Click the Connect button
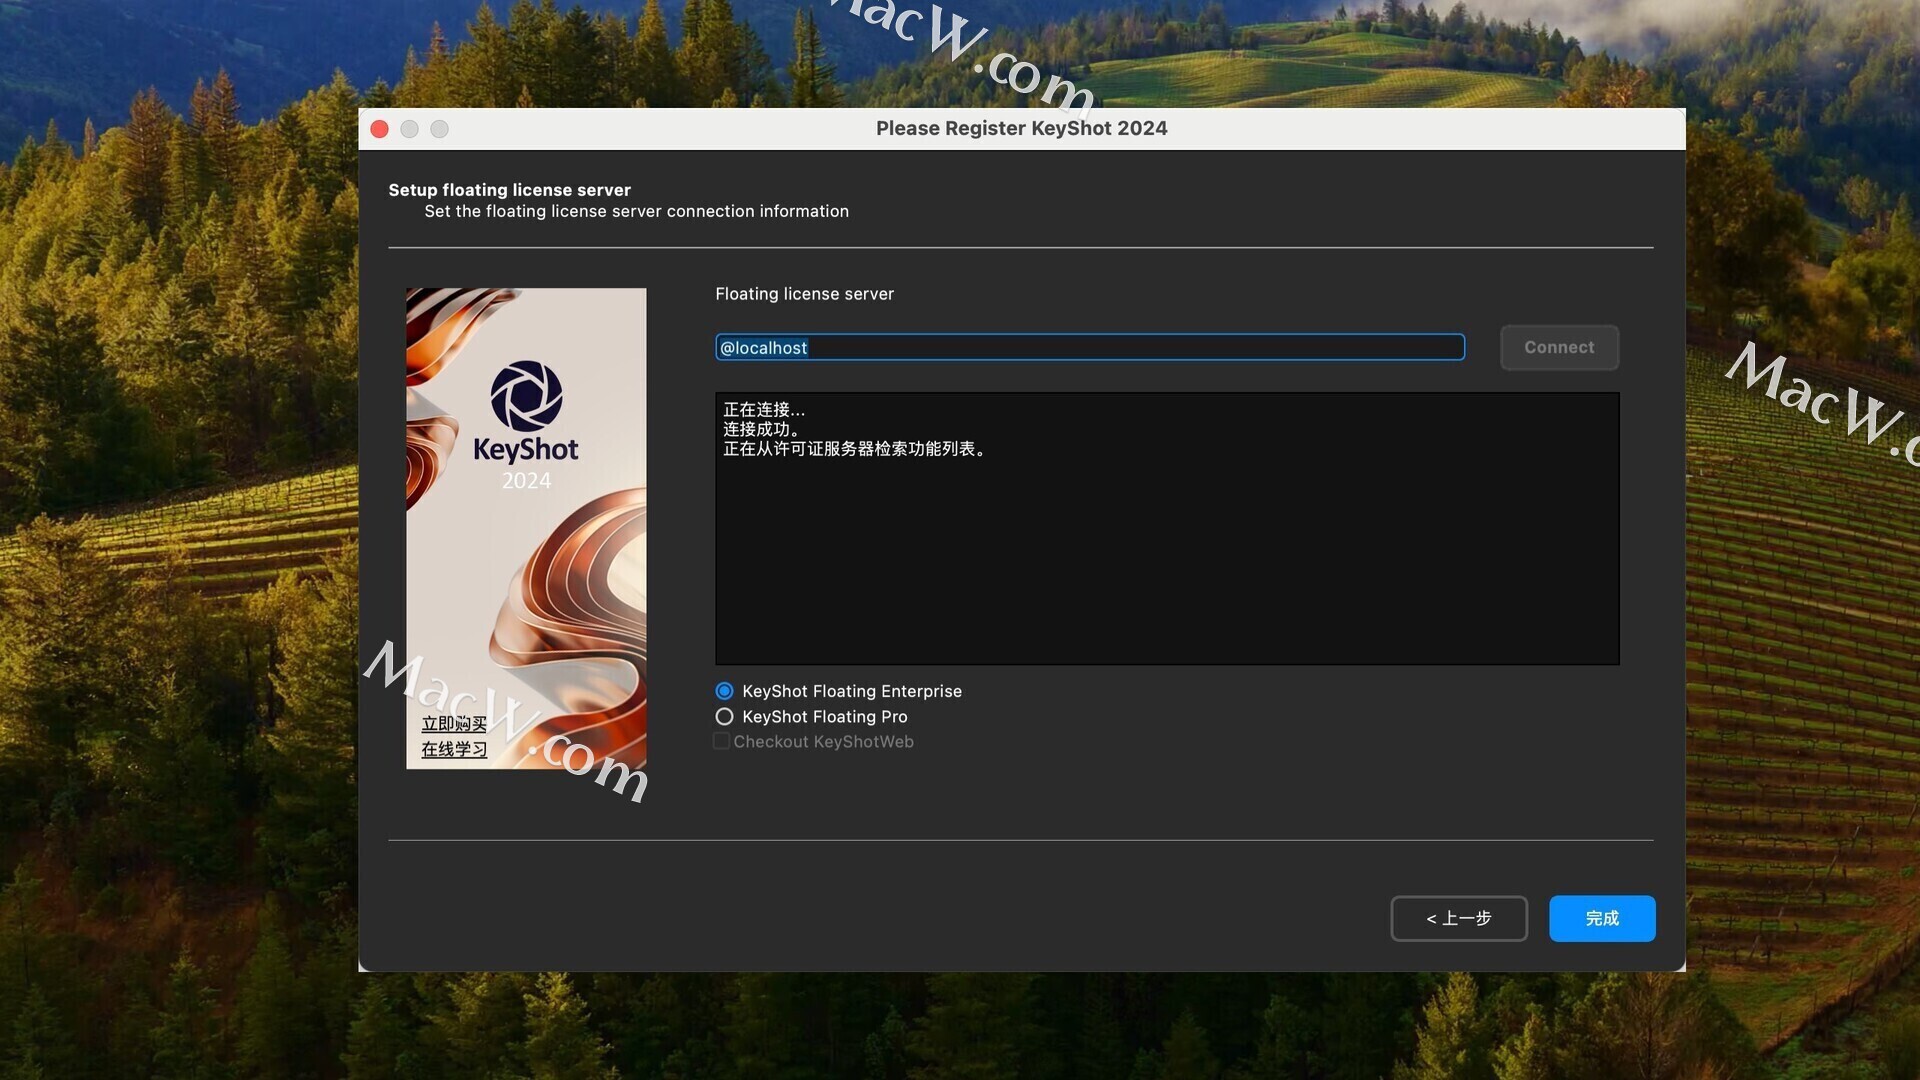 [x=1559, y=347]
